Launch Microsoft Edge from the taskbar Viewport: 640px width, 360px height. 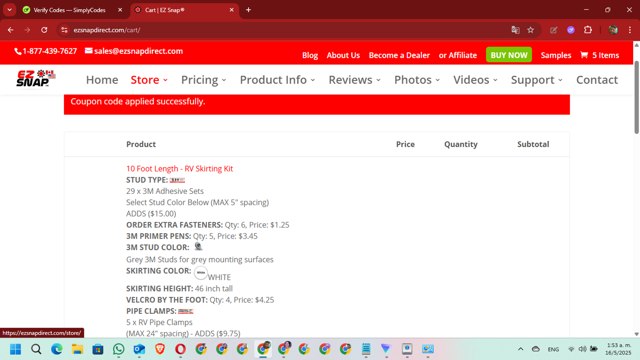tap(57, 349)
